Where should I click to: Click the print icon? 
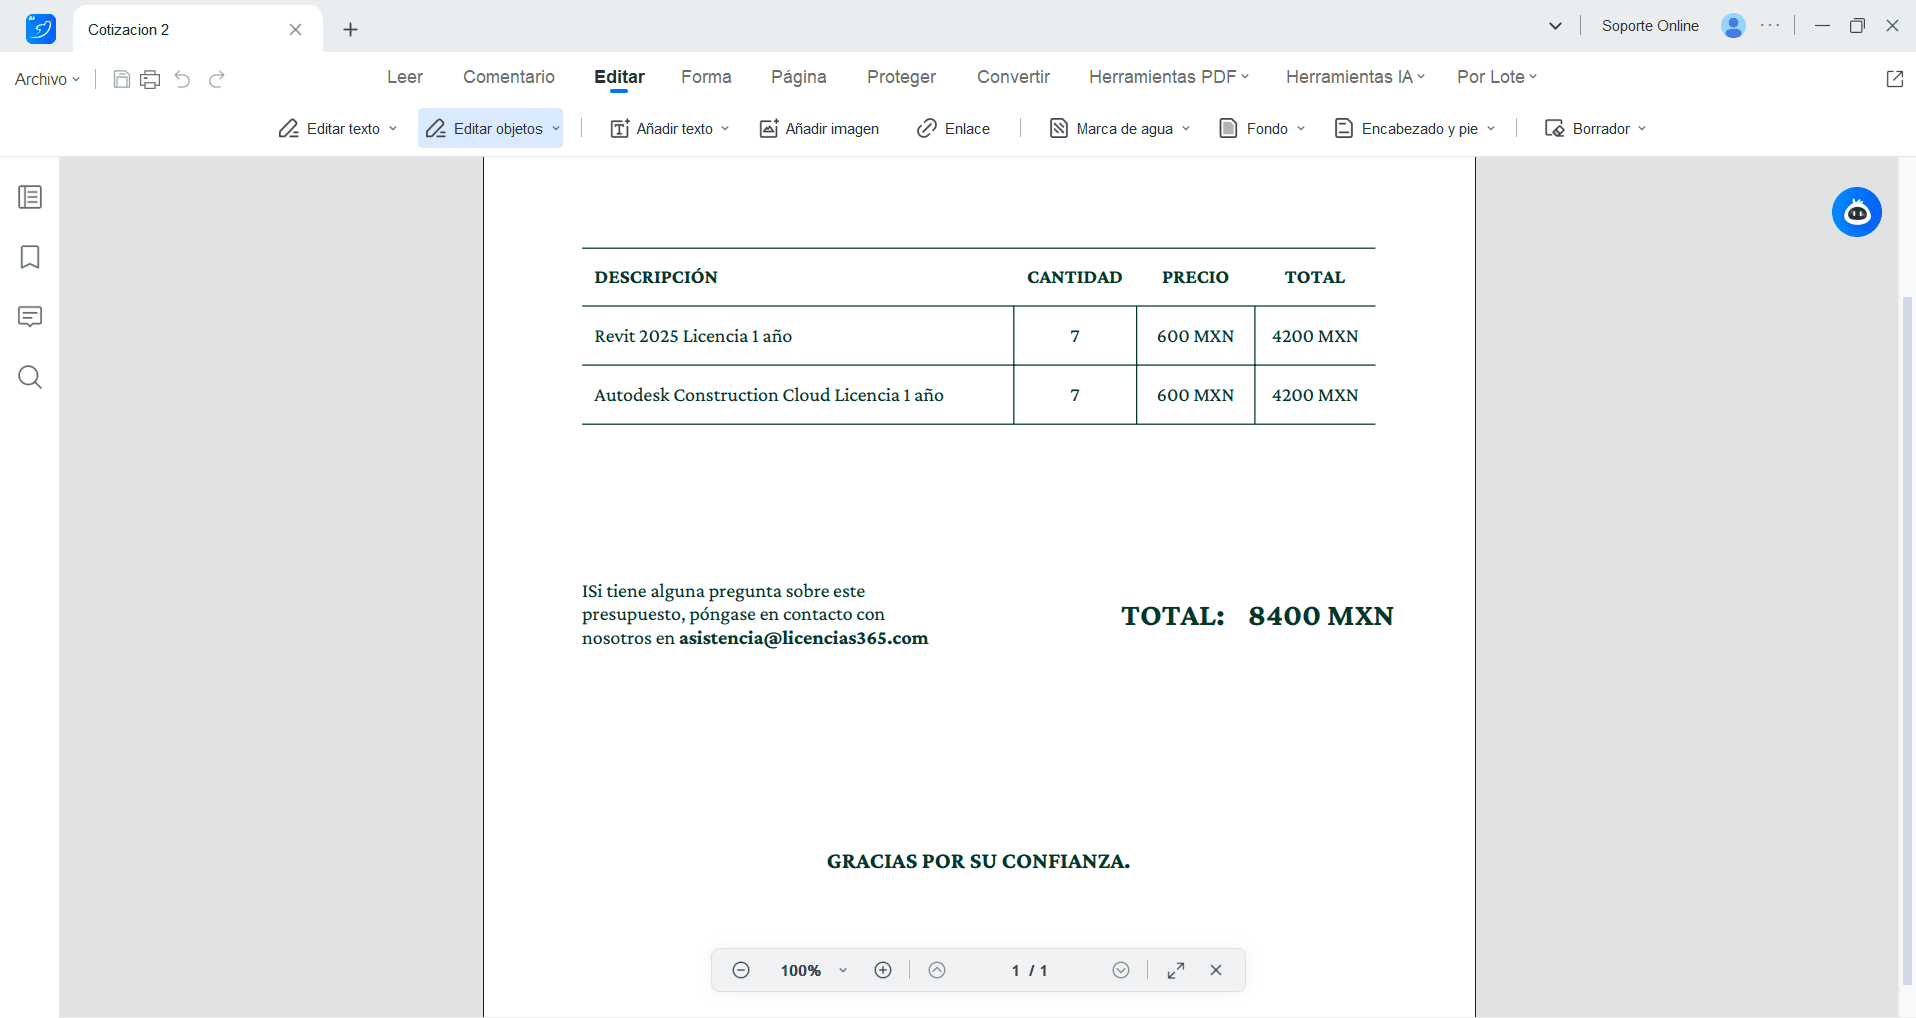tap(151, 79)
